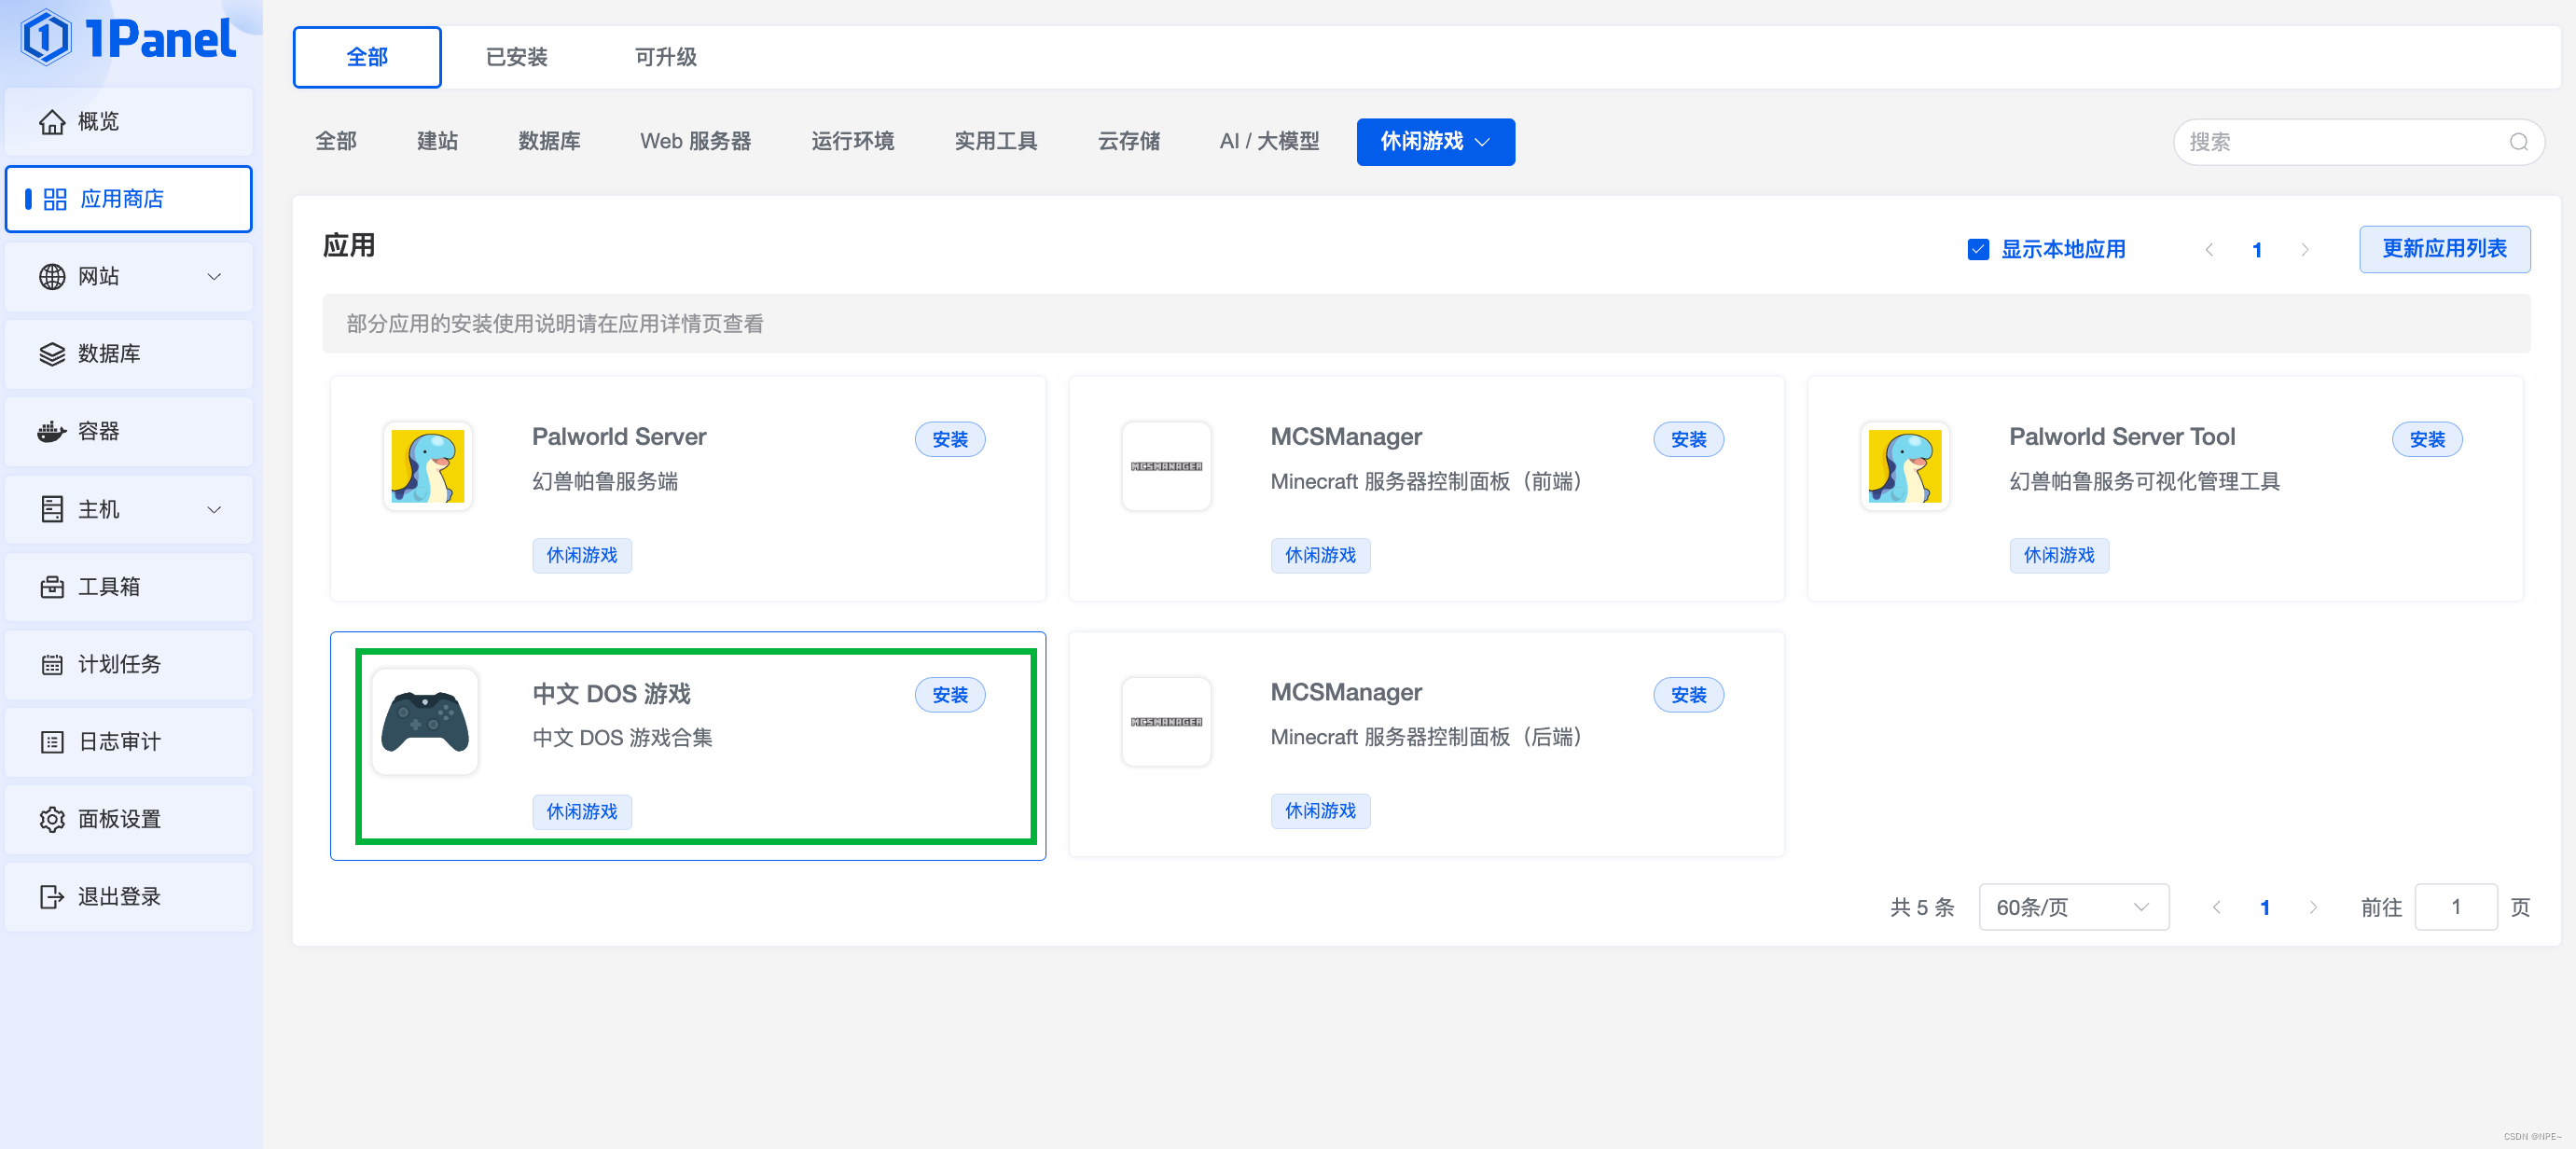This screenshot has width=2576, height=1149.
Task: Click the 工具箱 briefcase icon
Action: pyautogui.click(x=52, y=587)
